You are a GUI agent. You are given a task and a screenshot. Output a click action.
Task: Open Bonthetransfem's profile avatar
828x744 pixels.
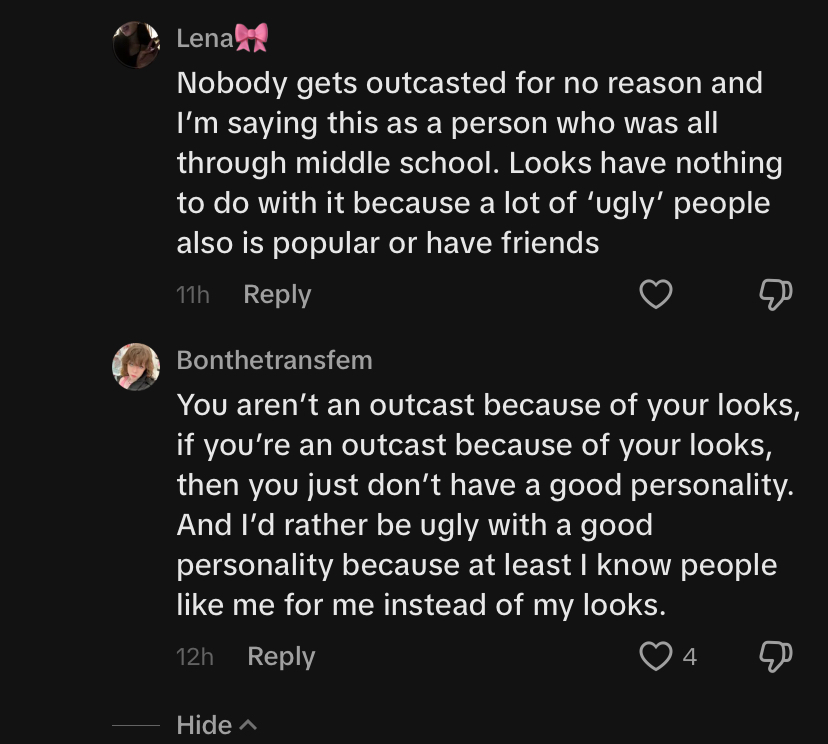coord(136,366)
